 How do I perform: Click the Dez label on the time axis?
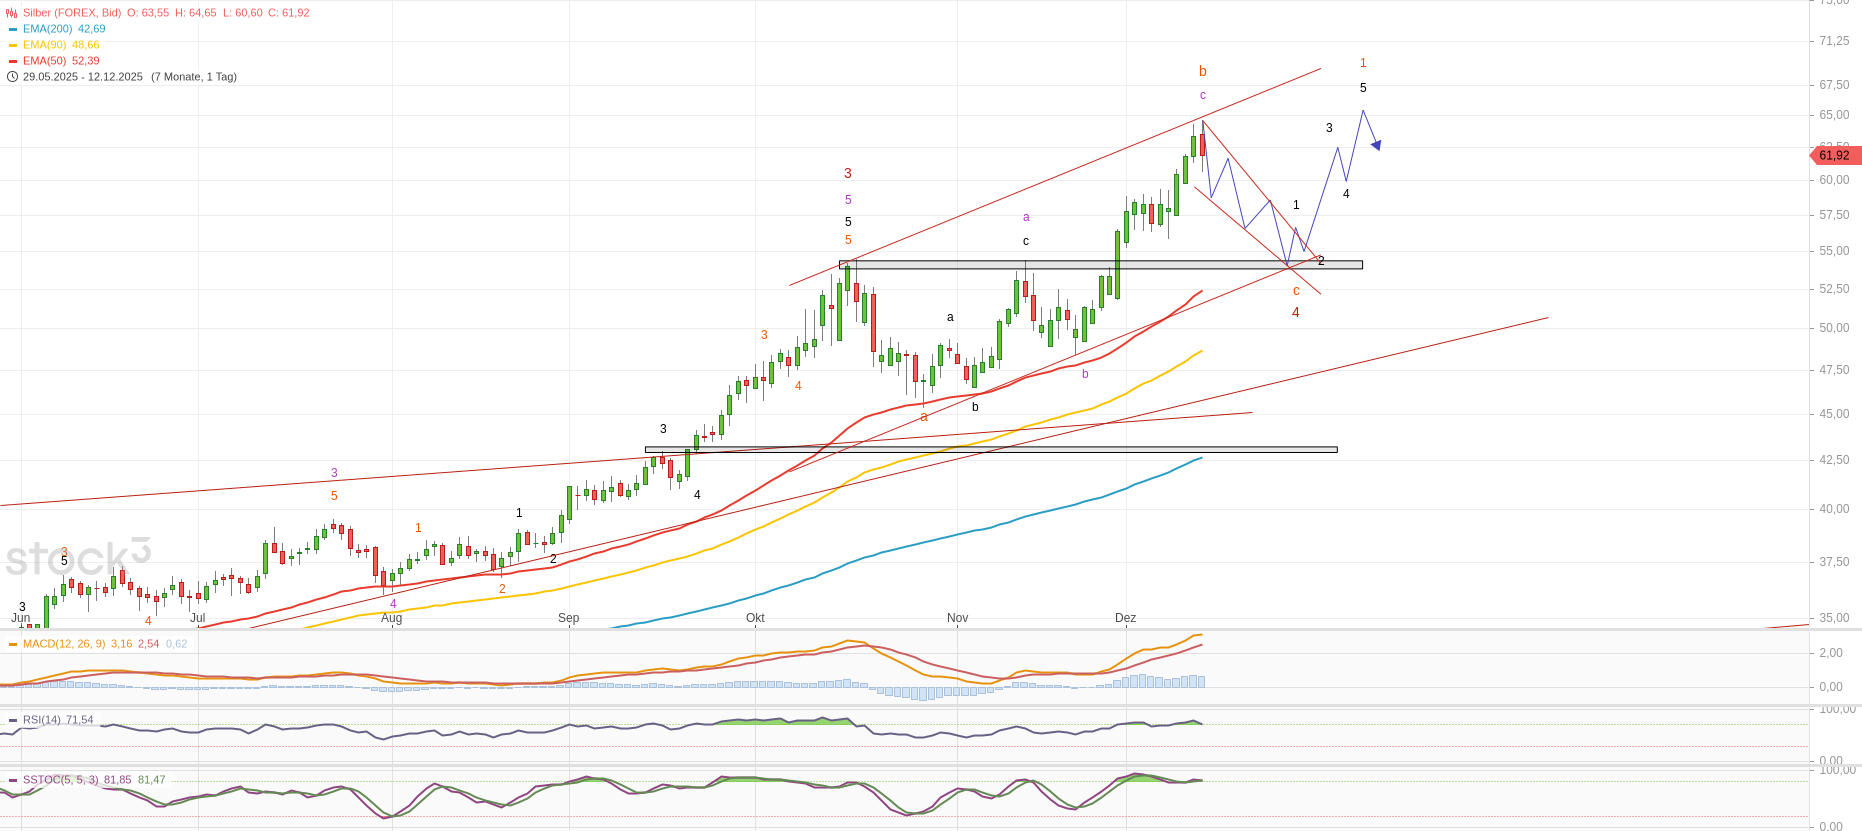click(1125, 618)
